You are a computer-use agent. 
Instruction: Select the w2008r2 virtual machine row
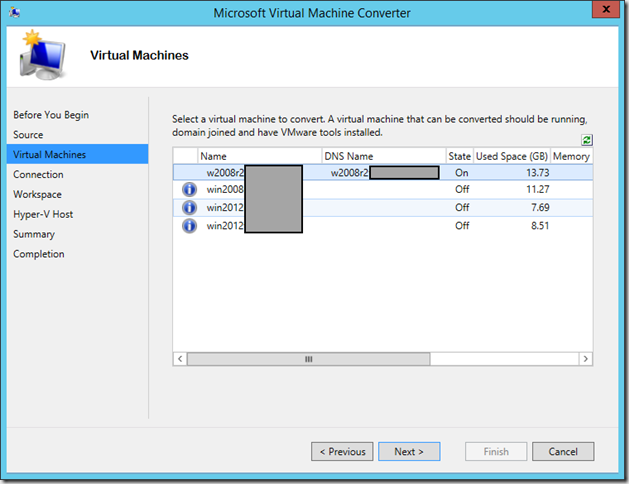(383, 173)
